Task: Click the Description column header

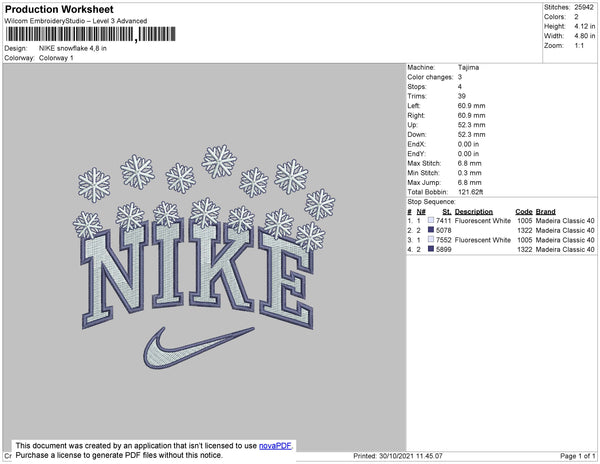Action: pos(474,212)
